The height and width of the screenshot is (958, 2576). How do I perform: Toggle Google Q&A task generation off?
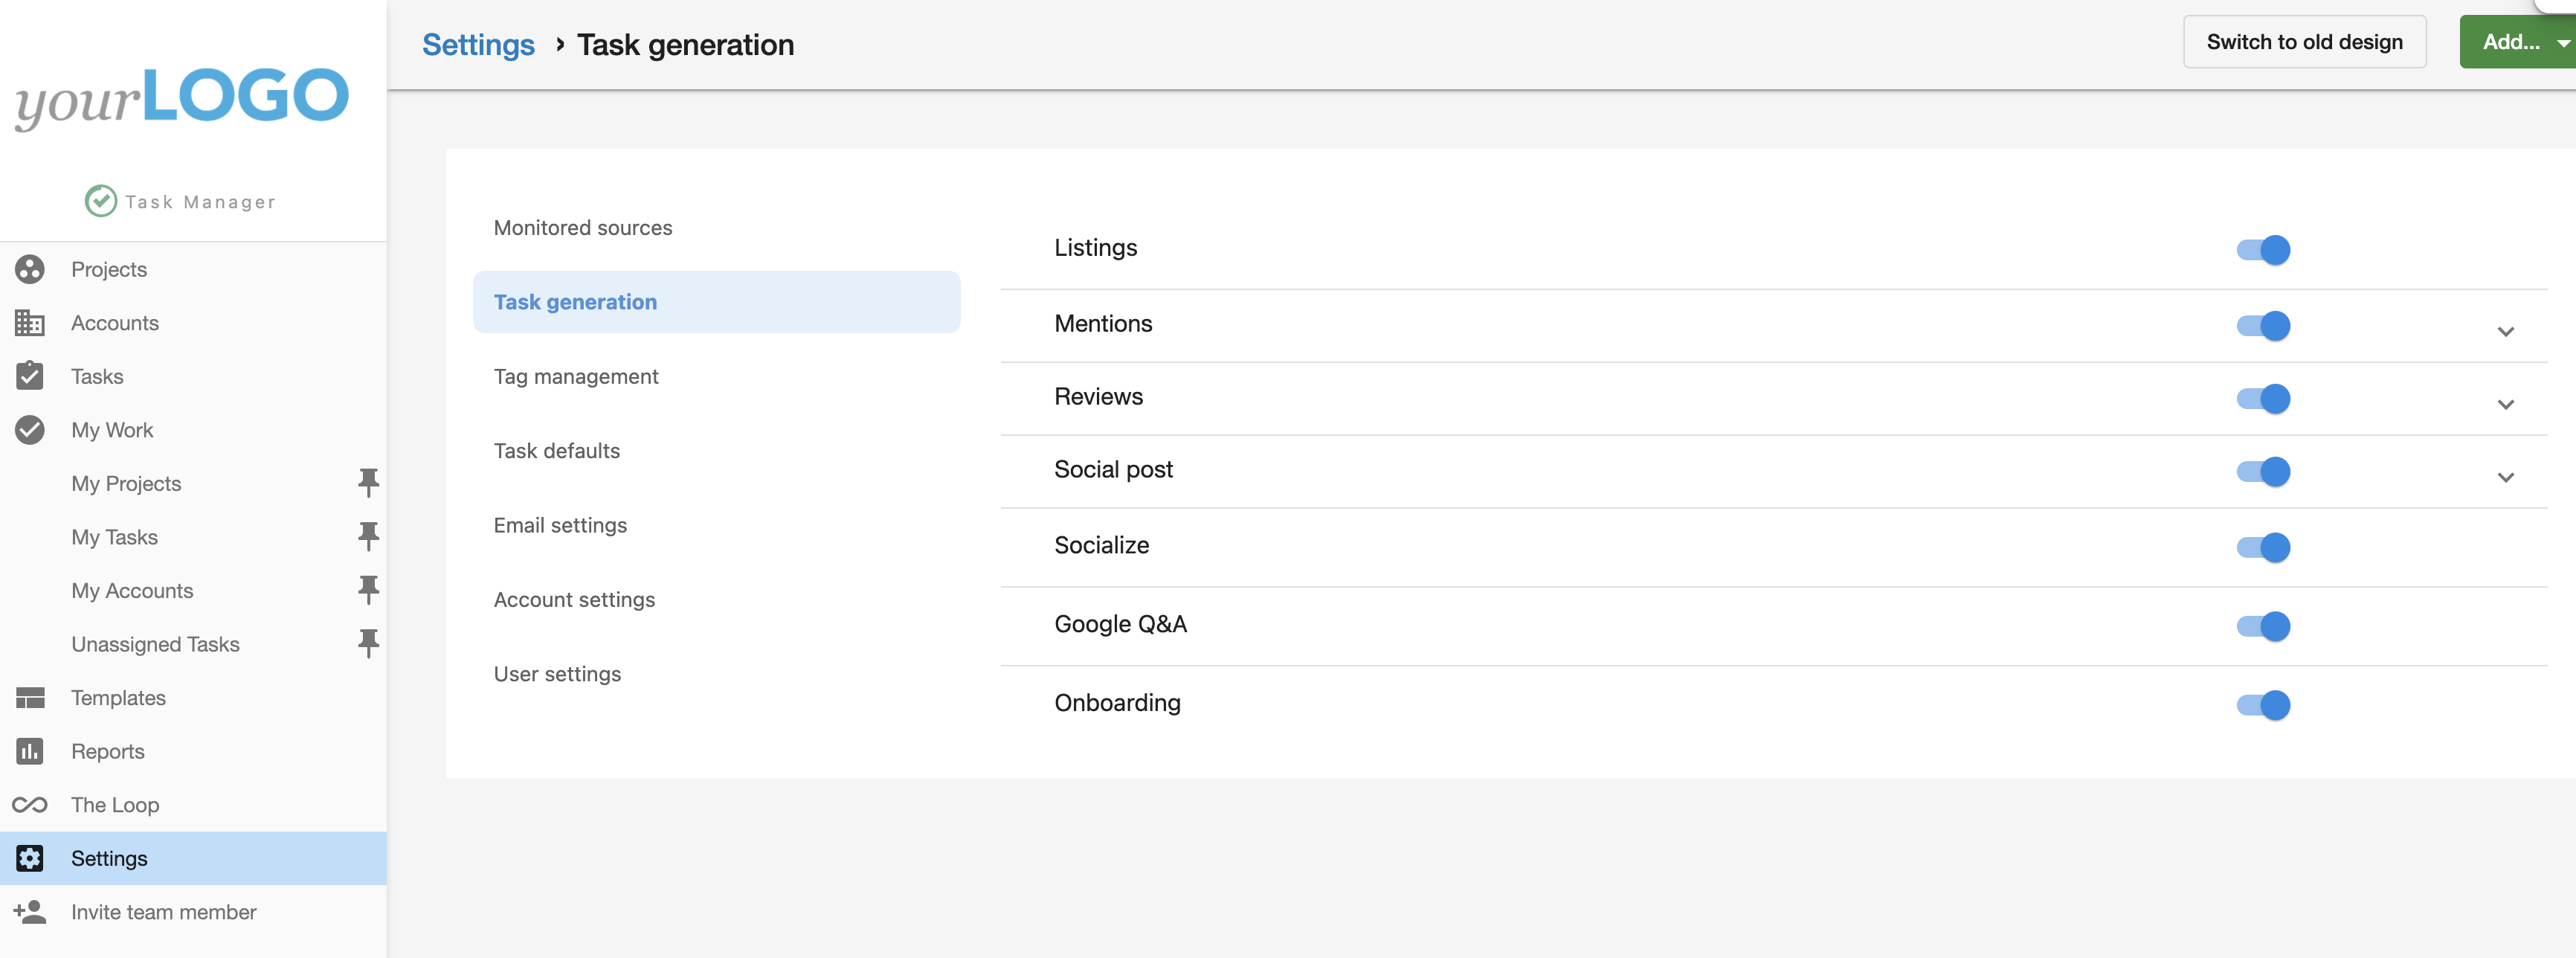pyautogui.click(x=2264, y=626)
